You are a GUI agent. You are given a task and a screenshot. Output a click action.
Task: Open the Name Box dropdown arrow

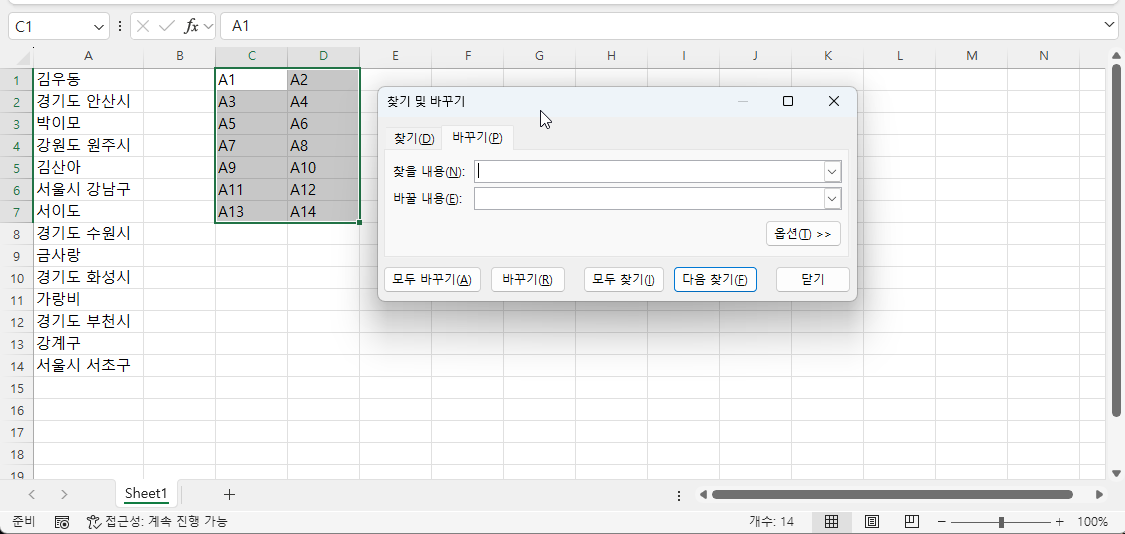99,27
